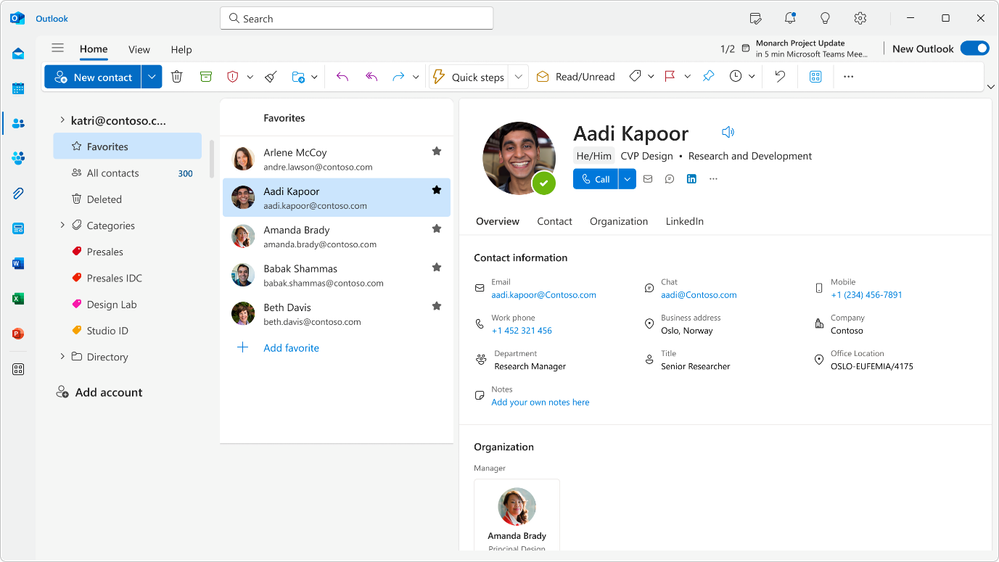Open the Calendar icon in left sidebar
This screenshot has width=999, height=562.
tap(18, 89)
